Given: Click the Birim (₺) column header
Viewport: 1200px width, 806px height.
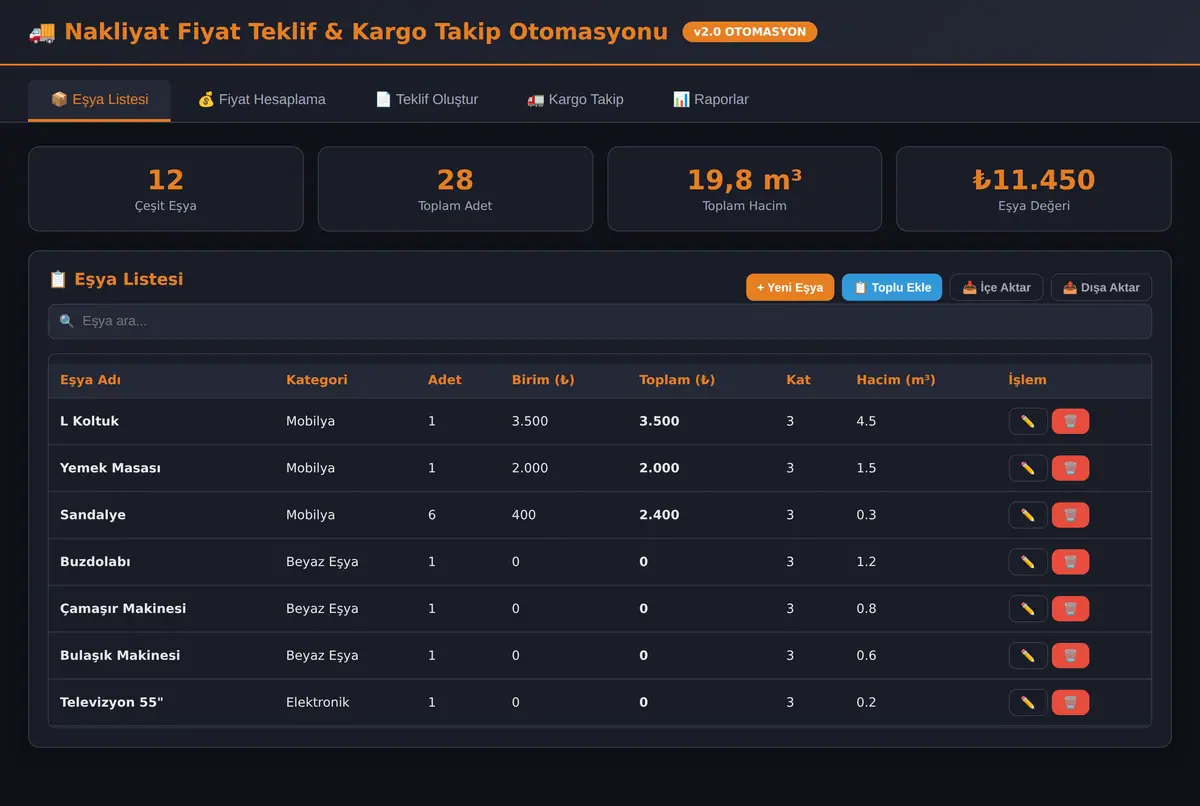Looking at the screenshot, I should [543, 380].
